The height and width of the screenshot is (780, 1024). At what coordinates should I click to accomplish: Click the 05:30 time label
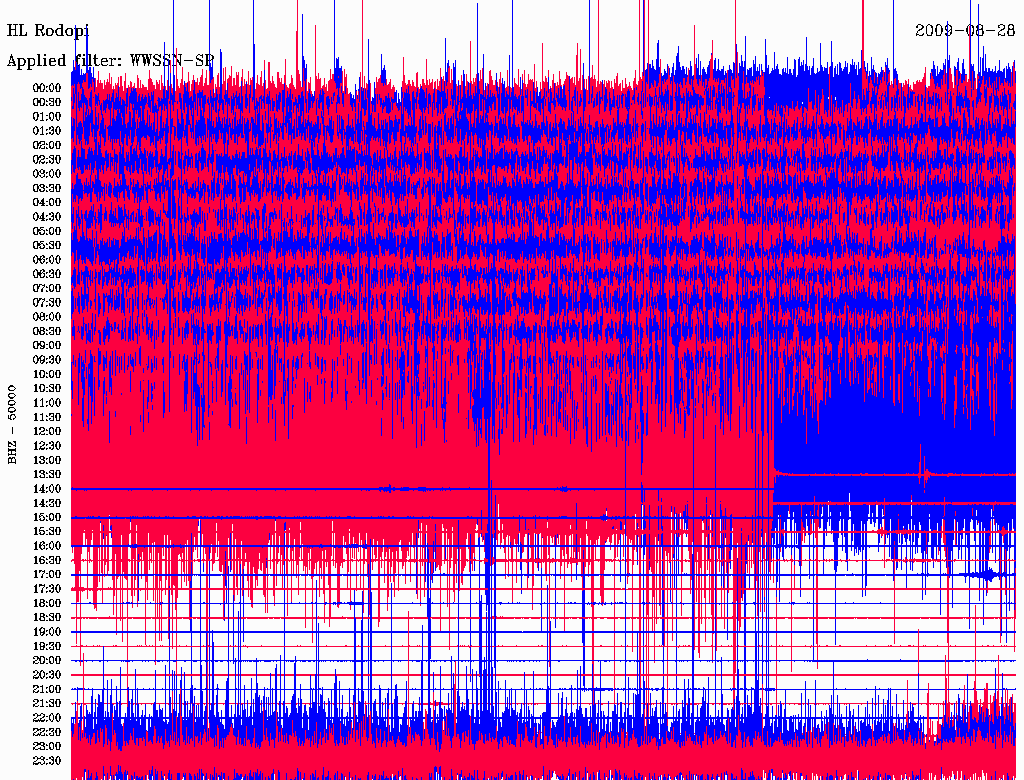(47, 246)
